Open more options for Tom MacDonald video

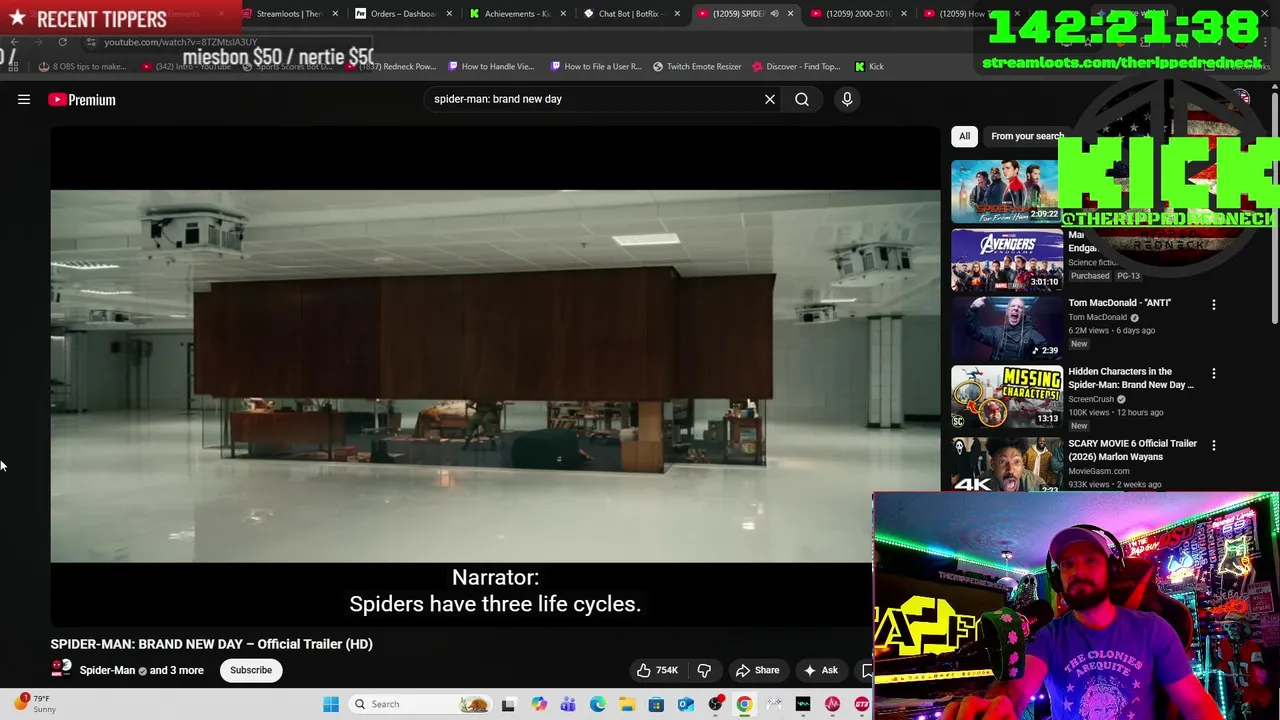1214,304
